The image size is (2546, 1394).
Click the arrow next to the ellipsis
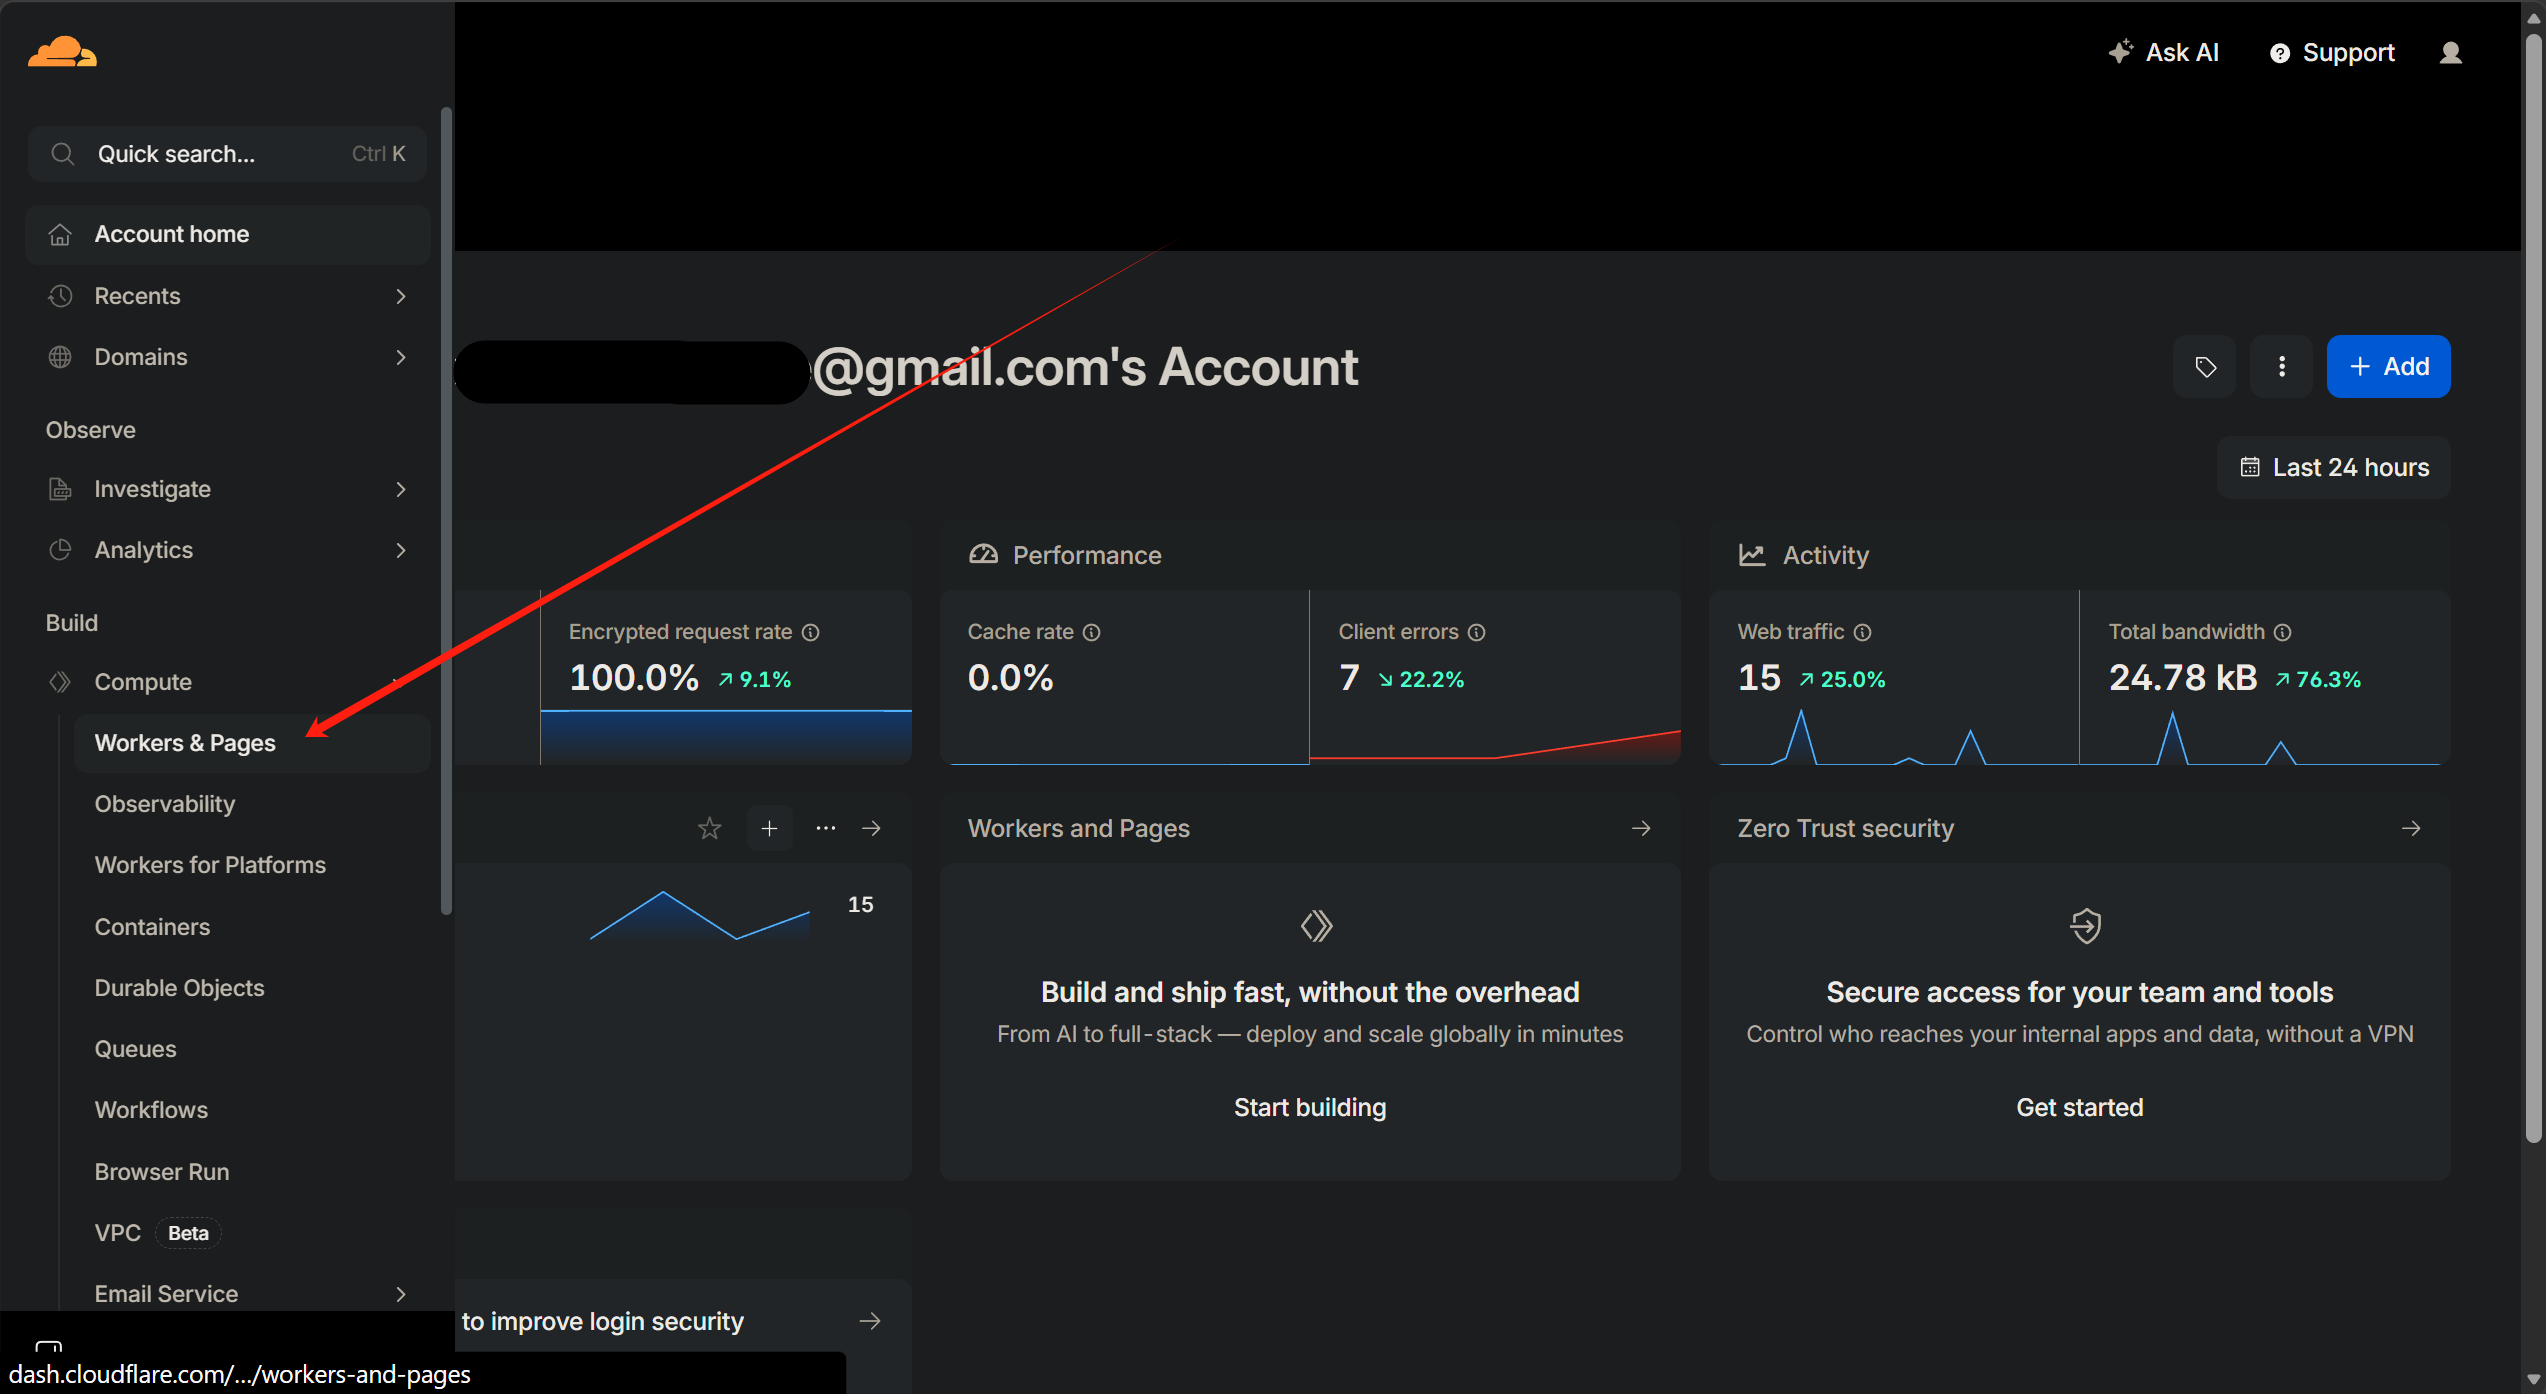click(871, 828)
